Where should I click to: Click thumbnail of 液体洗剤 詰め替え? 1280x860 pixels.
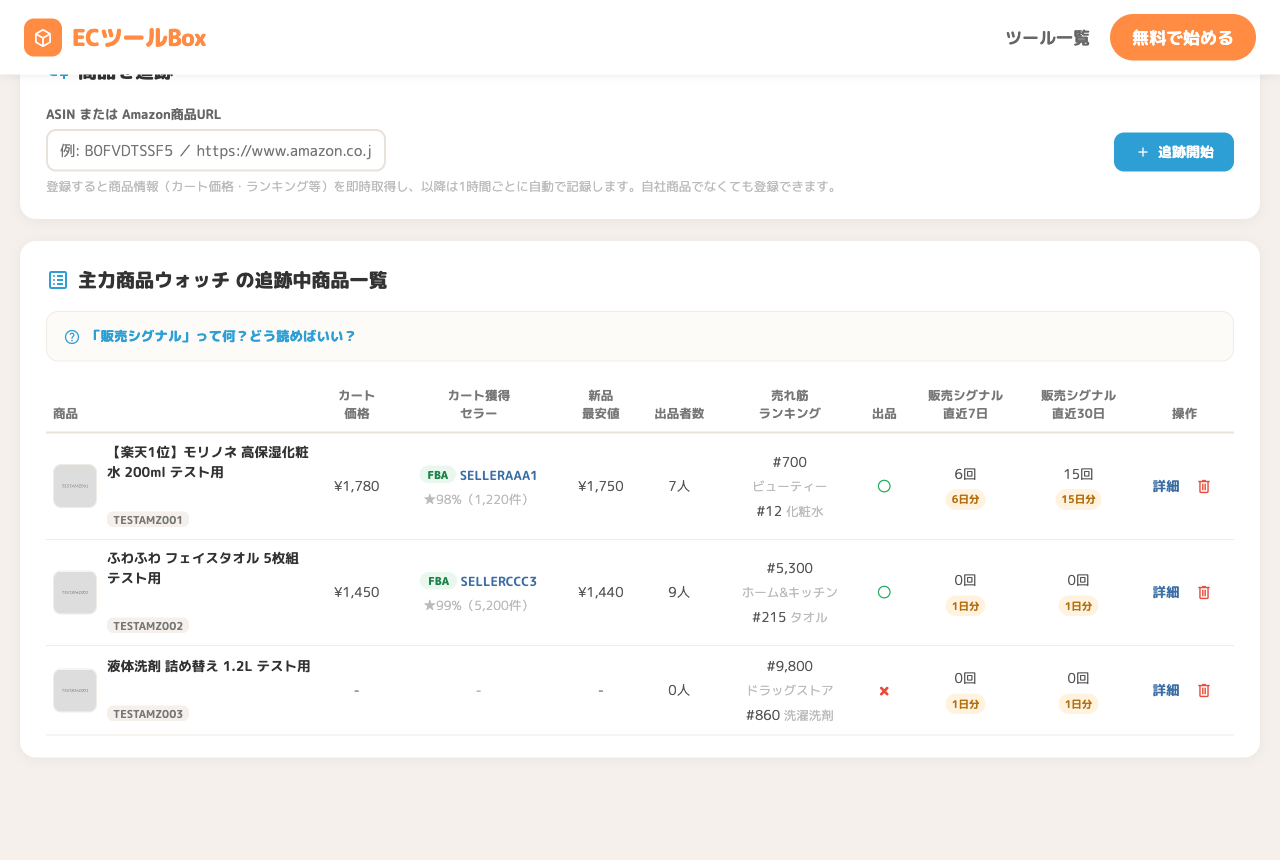click(75, 690)
